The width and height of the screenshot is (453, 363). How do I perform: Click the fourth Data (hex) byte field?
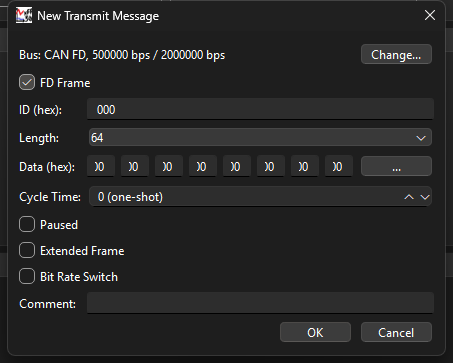click(203, 166)
